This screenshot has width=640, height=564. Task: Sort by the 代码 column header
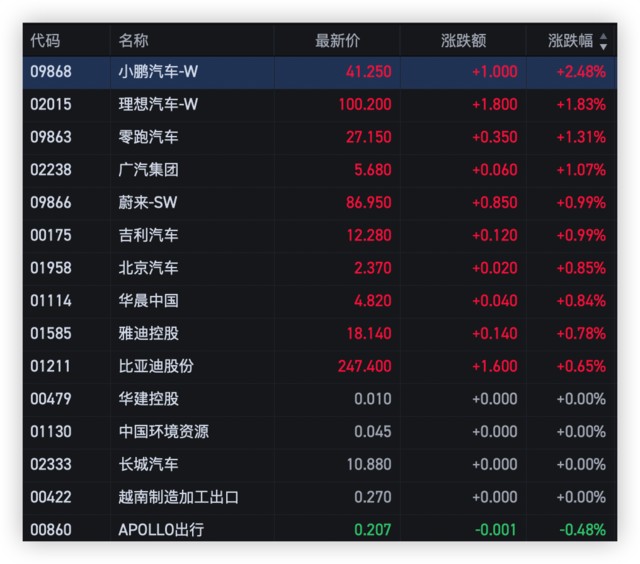(x=45, y=41)
